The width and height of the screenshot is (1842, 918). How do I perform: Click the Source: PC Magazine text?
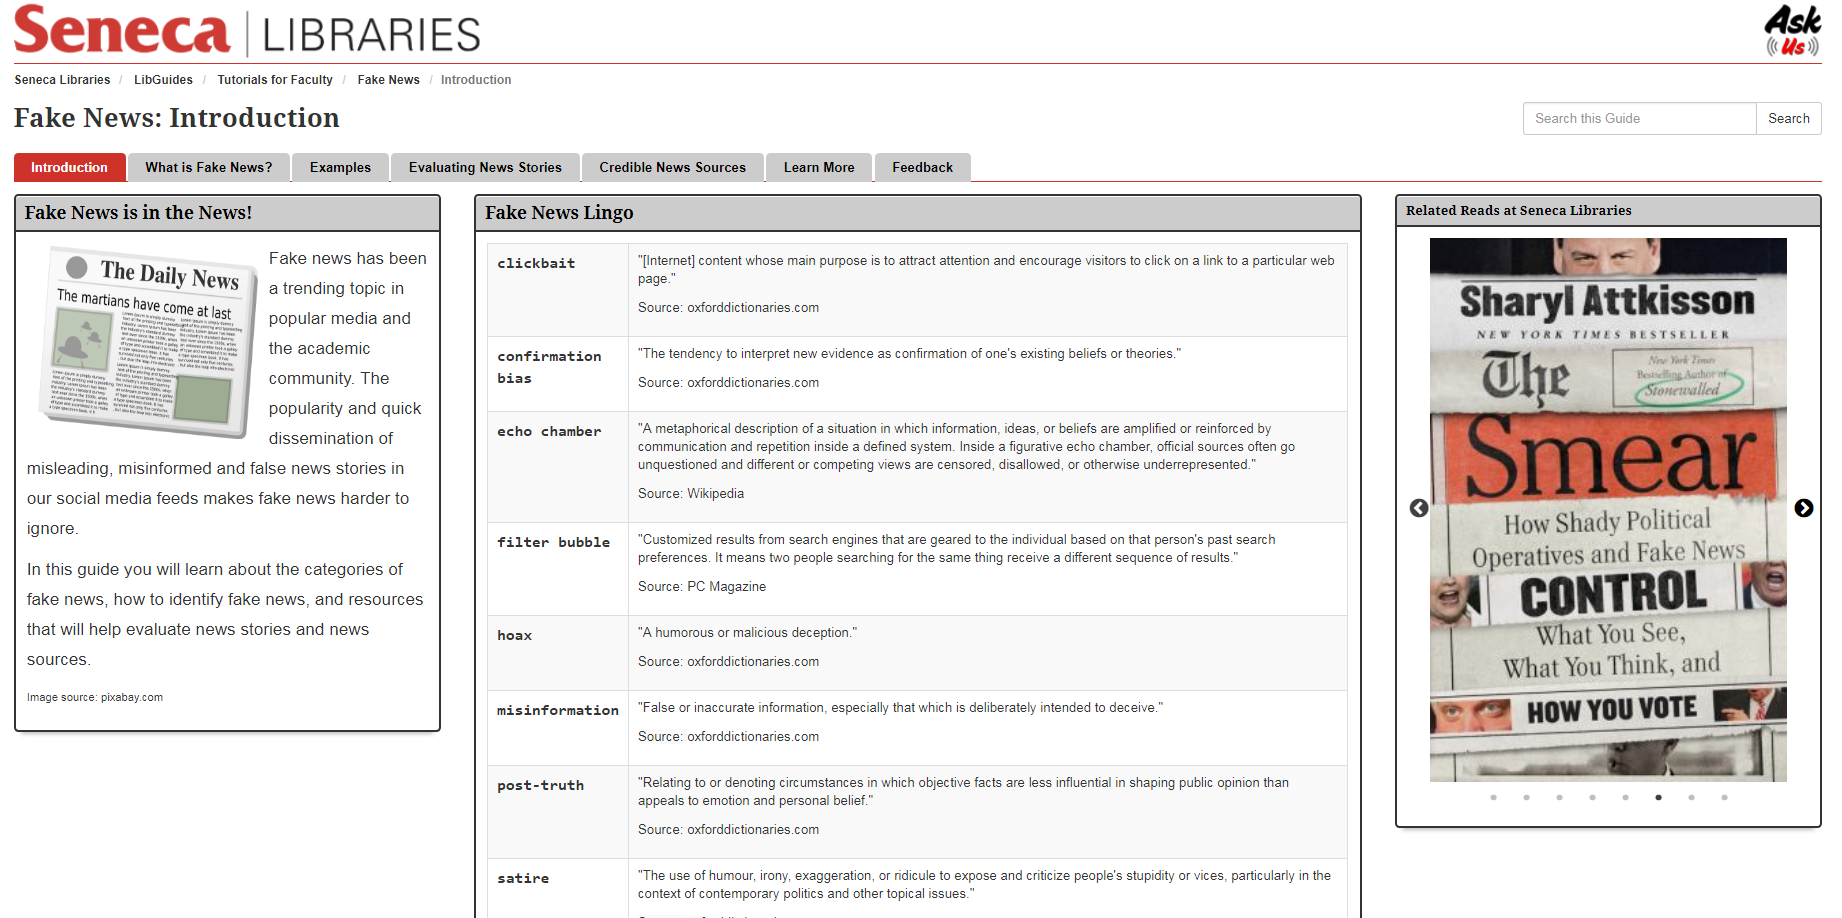tap(702, 586)
